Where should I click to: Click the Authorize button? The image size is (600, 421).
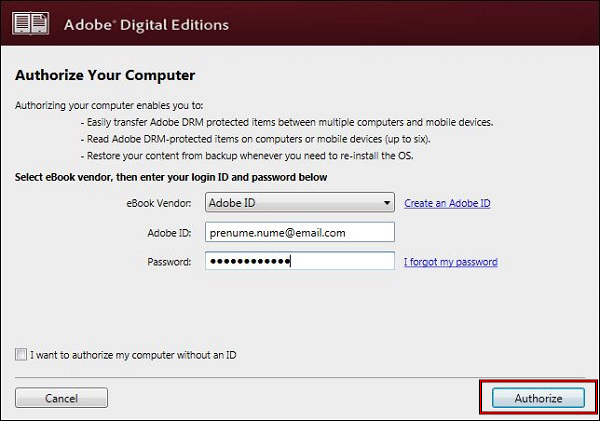tap(538, 398)
